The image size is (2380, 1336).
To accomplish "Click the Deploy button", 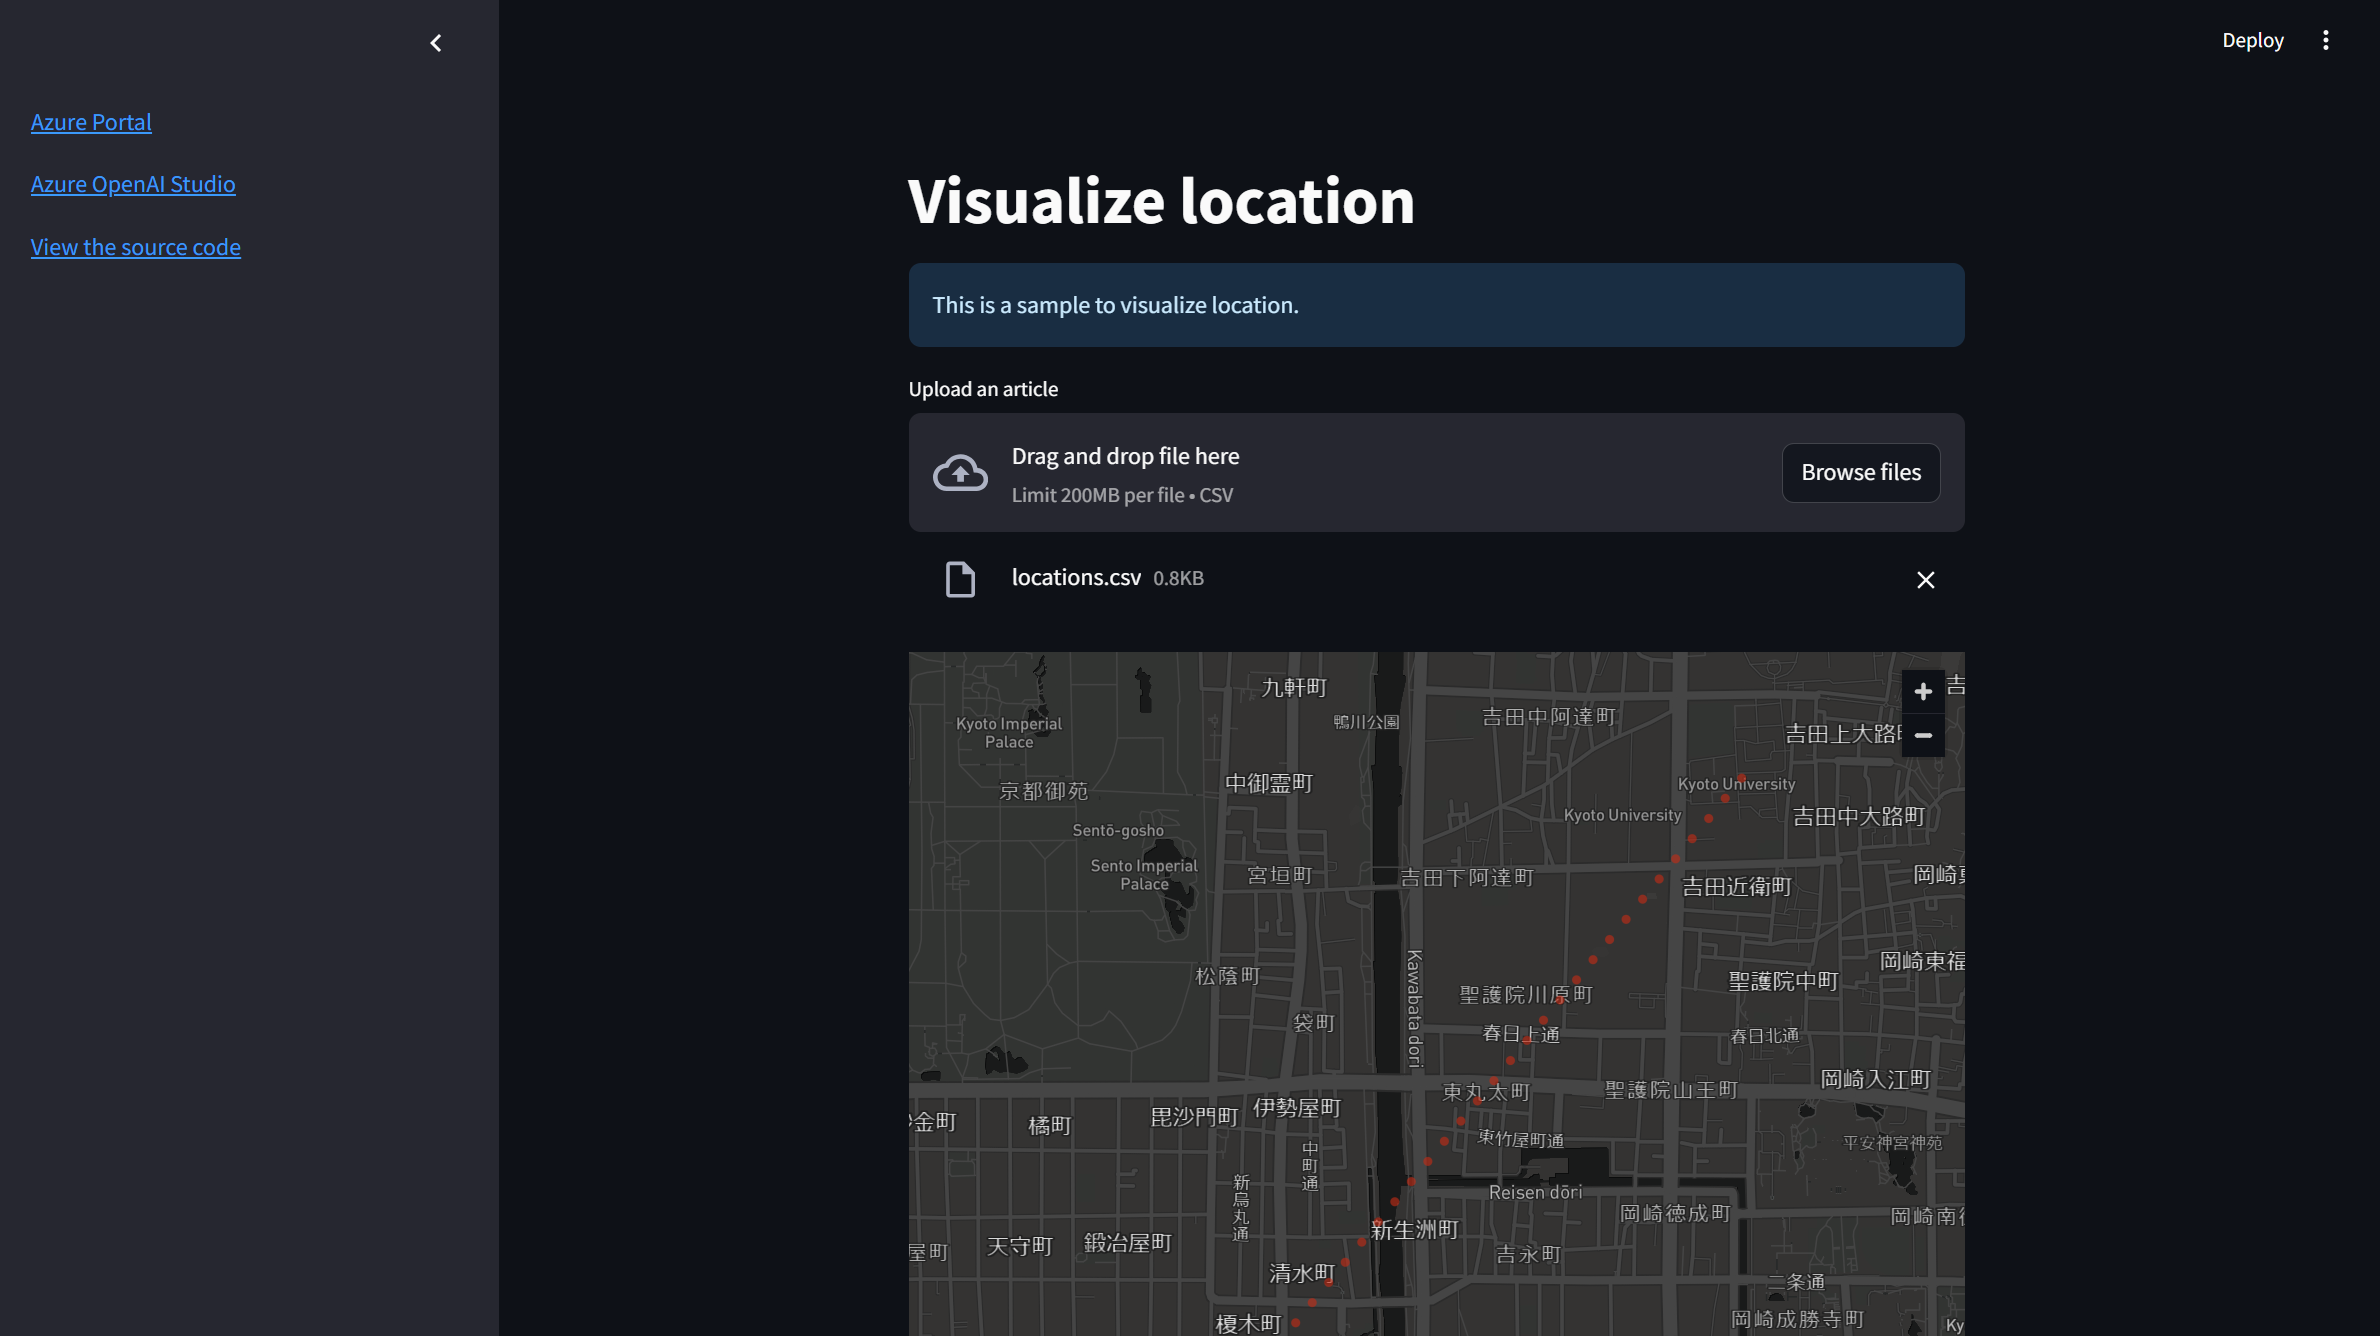I will click(2253, 40).
